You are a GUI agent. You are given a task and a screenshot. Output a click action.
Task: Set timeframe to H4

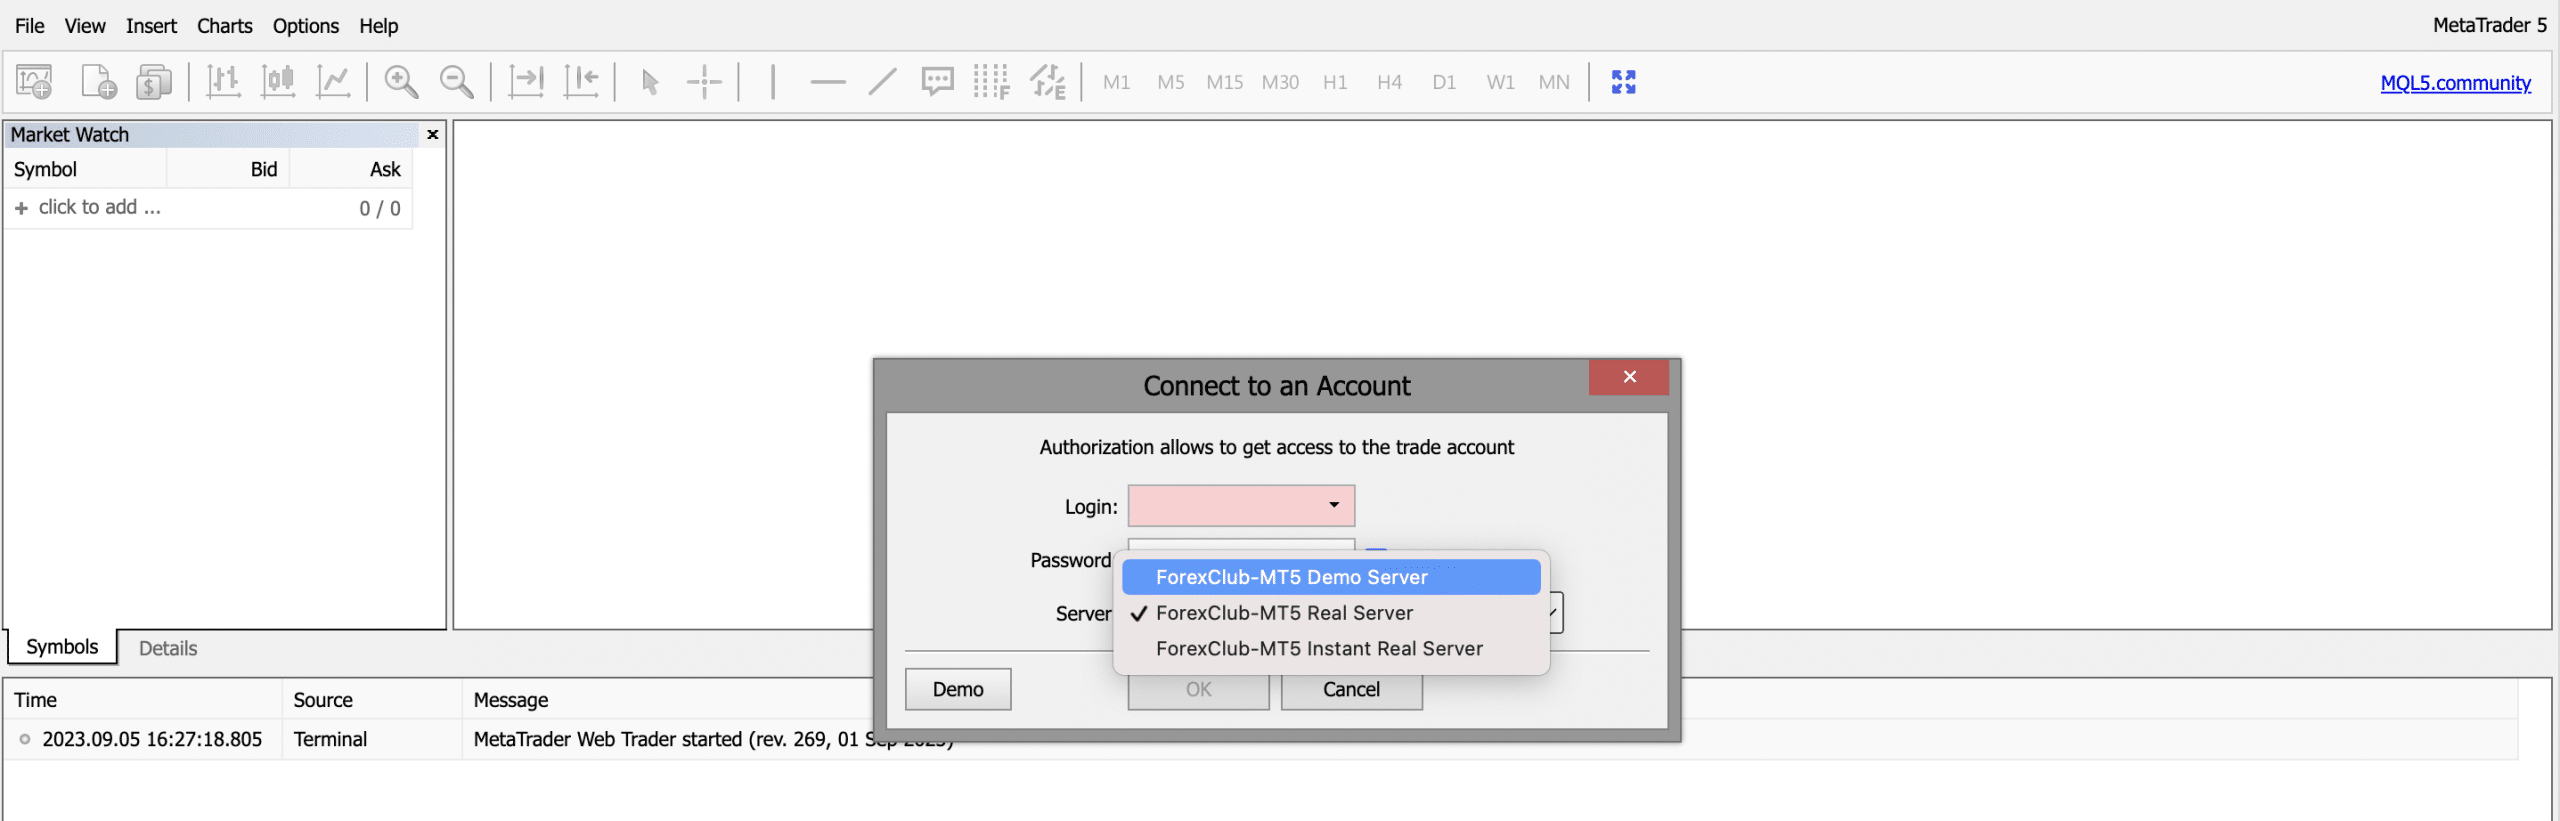click(x=1390, y=82)
